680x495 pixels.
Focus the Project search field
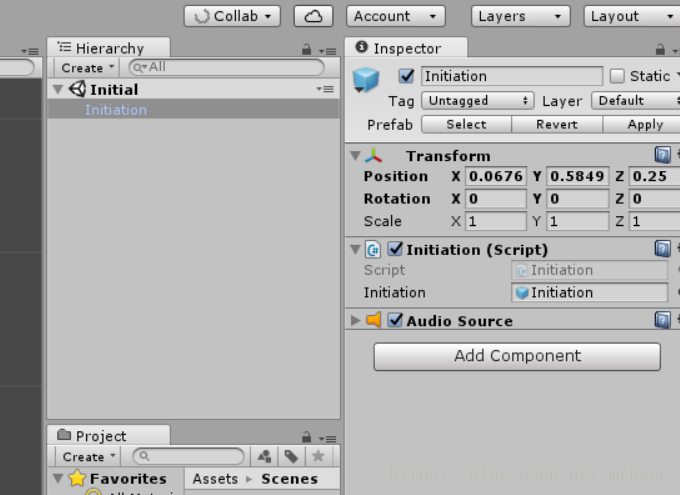189,456
